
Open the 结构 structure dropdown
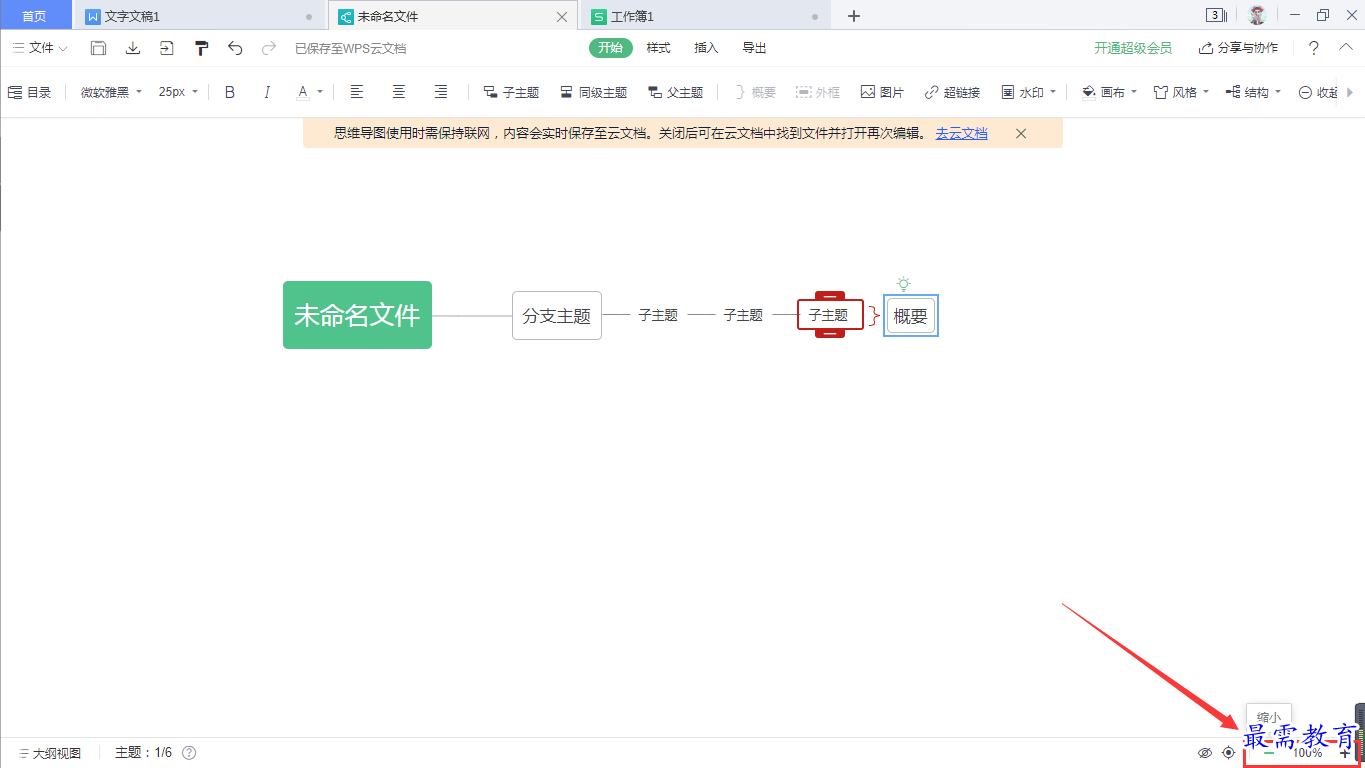click(1253, 92)
